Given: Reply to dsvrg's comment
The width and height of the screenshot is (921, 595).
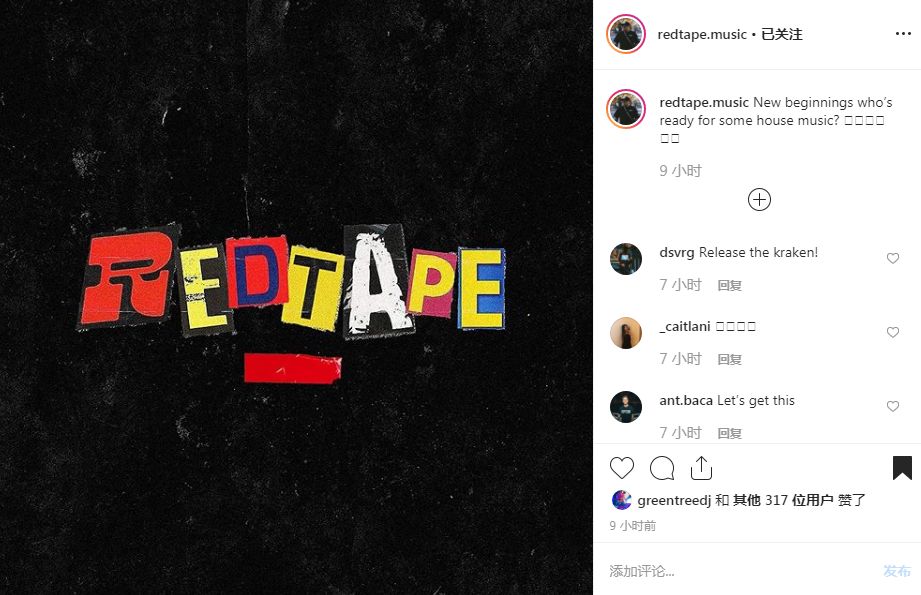Looking at the screenshot, I should [x=730, y=285].
